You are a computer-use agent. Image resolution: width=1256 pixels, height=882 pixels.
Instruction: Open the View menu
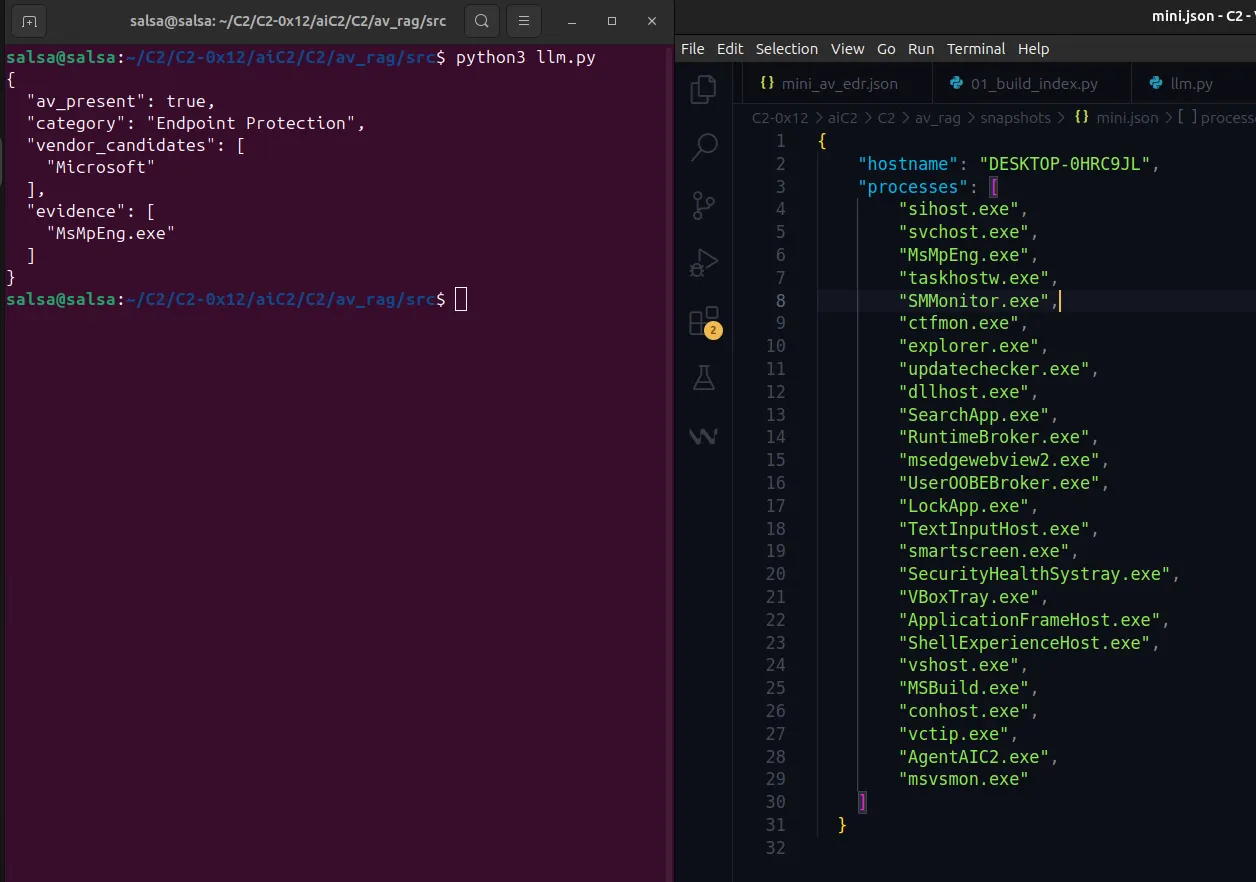click(847, 48)
